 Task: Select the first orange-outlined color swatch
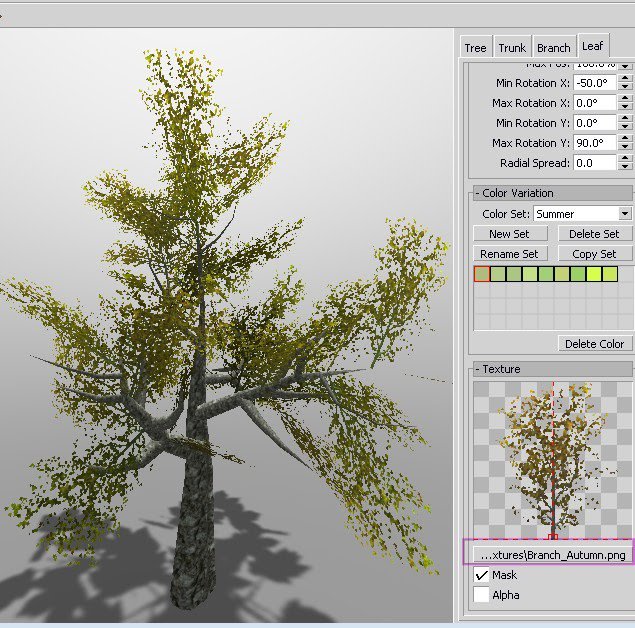(482, 274)
